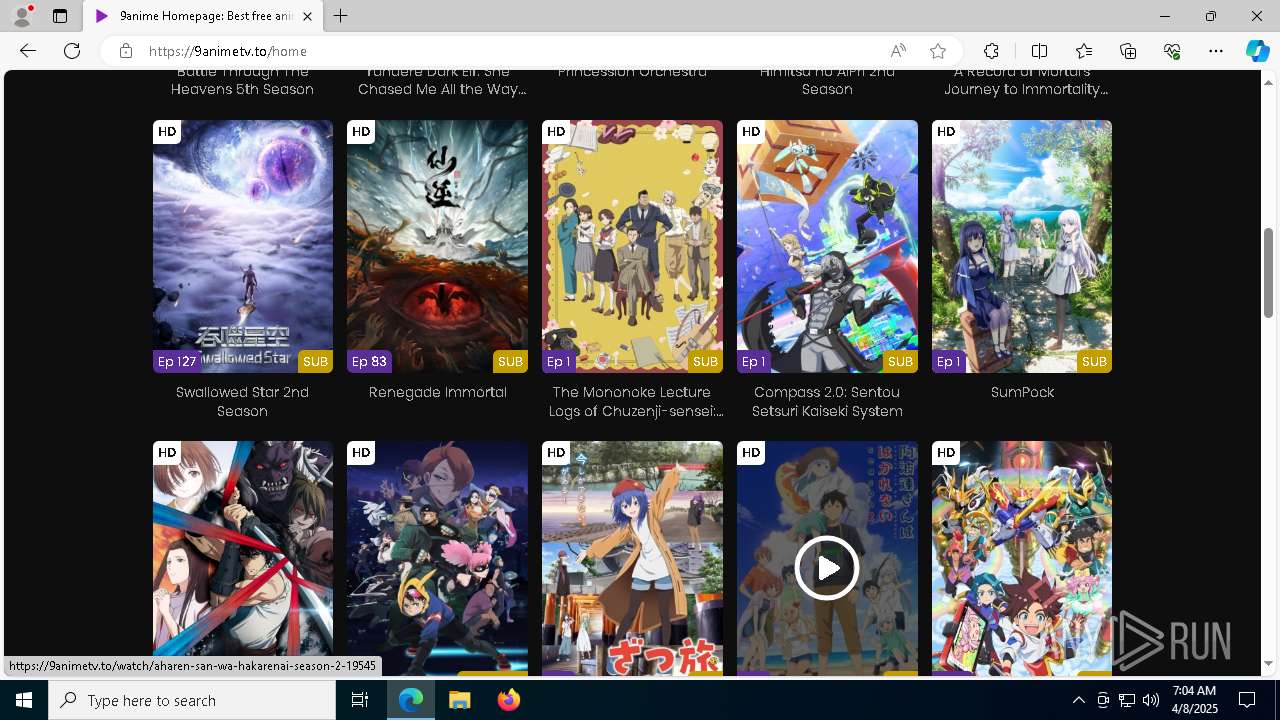Open a new tab with plus
Screen dimensions: 1280x720
[x=341, y=16]
